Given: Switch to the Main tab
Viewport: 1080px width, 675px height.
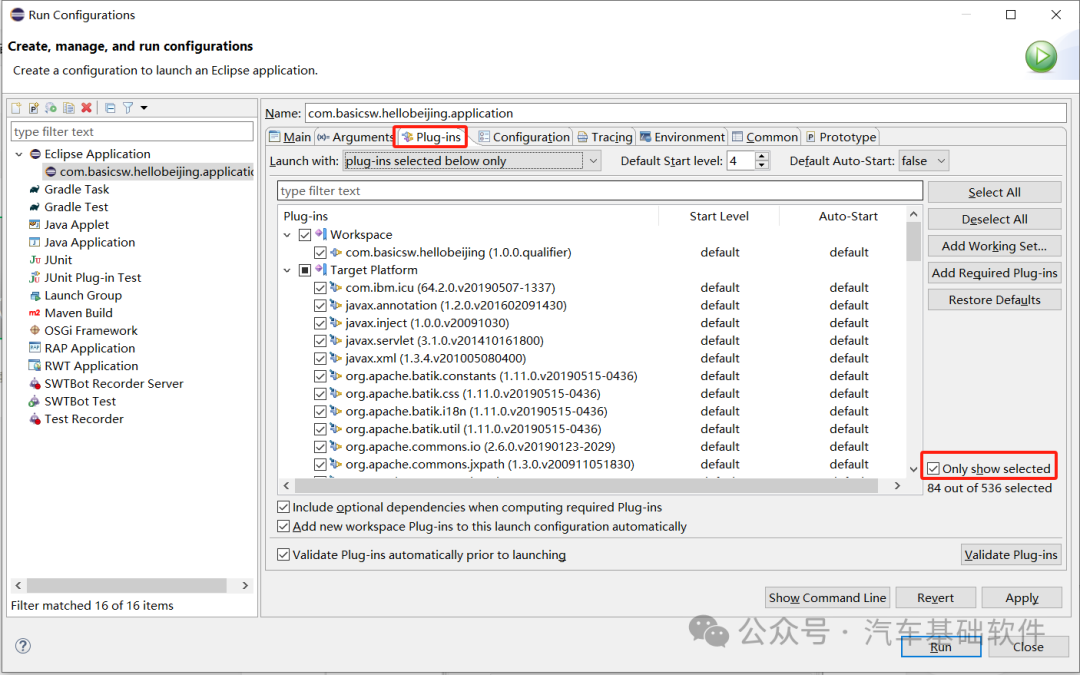Looking at the screenshot, I should point(290,137).
